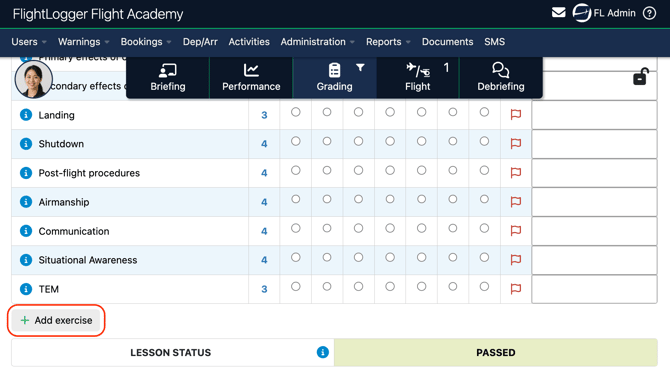This screenshot has height=374, width=670.
Task: Click the LESSON STATUS label
Action: pyautogui.click(x=170, y=353)
